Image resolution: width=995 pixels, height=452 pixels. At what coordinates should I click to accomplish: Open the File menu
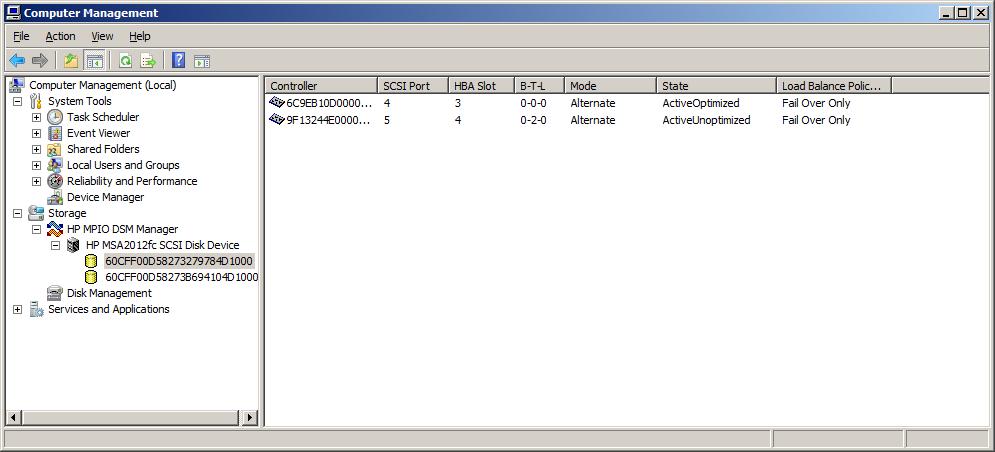click(21, 36)
